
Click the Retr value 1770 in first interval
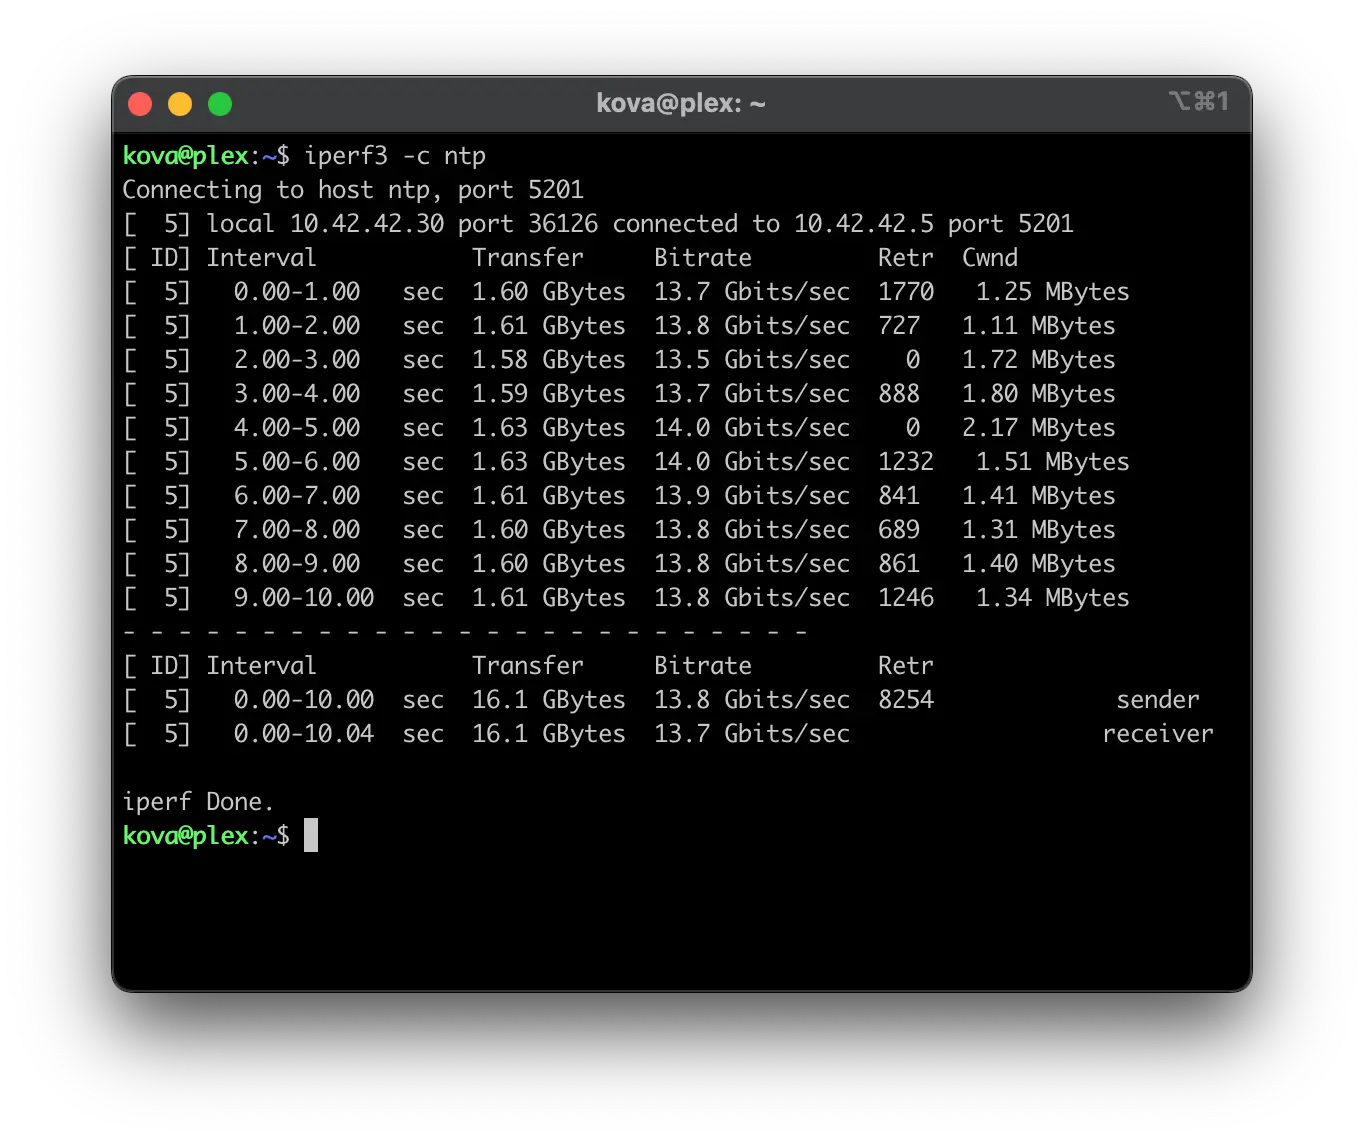click(905, 292)
